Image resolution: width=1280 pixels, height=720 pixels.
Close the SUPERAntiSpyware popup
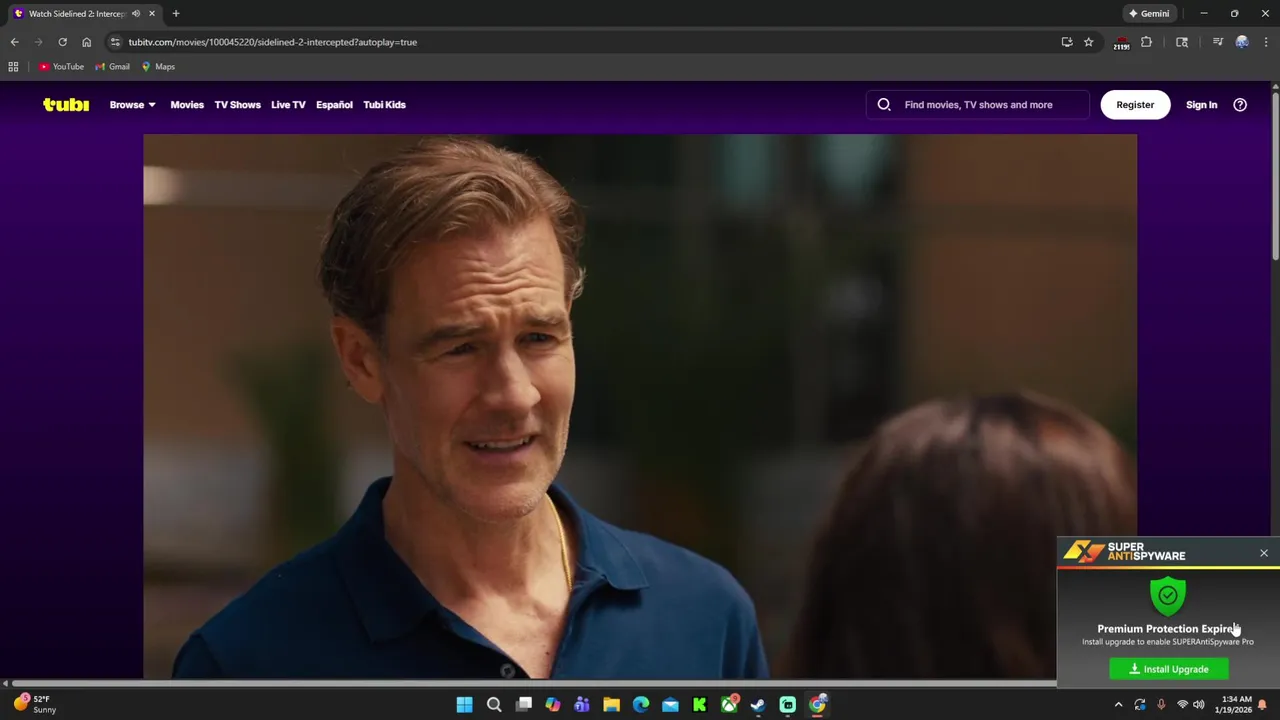pyautogui.click(x=1264, y=553)
